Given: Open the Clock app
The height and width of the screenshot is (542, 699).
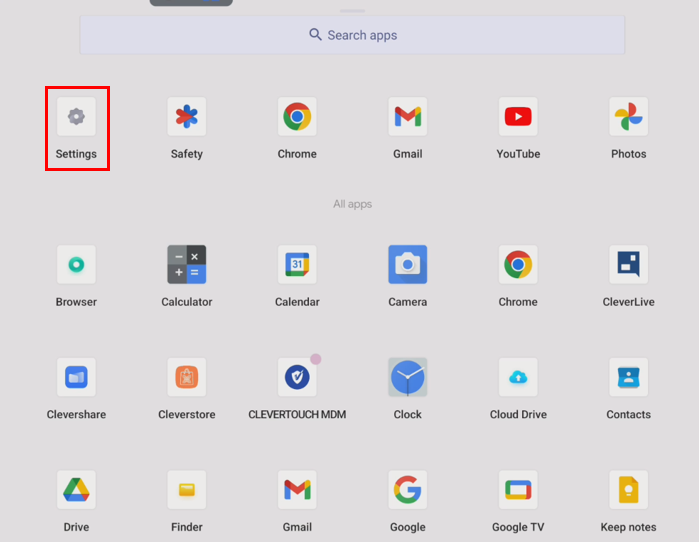Looking at the screenshot, I should (x=407, y=378).
